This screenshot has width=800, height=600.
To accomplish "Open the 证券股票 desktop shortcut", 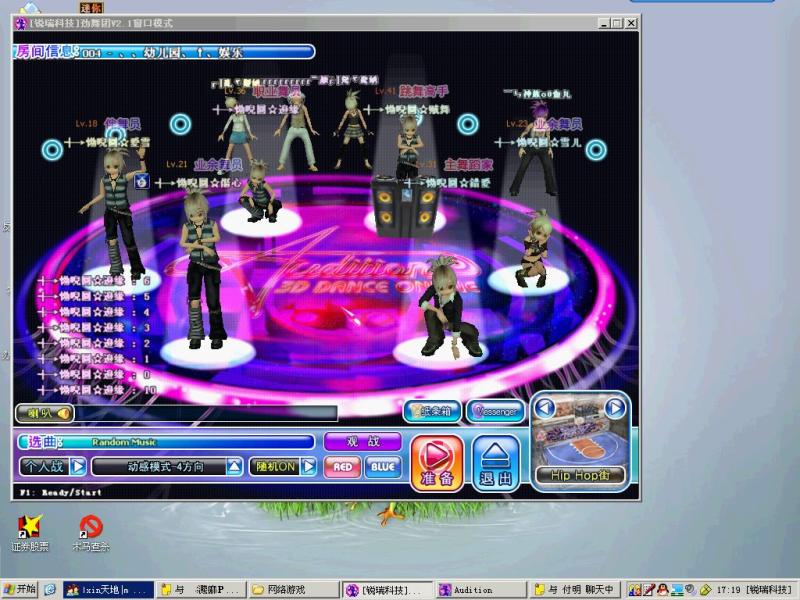I will tap(30, 533).
